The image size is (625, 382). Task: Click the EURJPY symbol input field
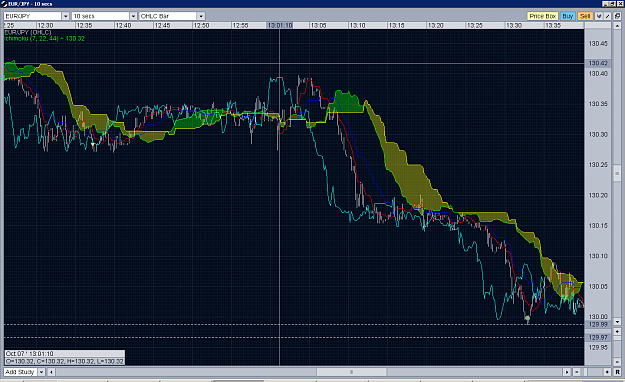(33, 16)
